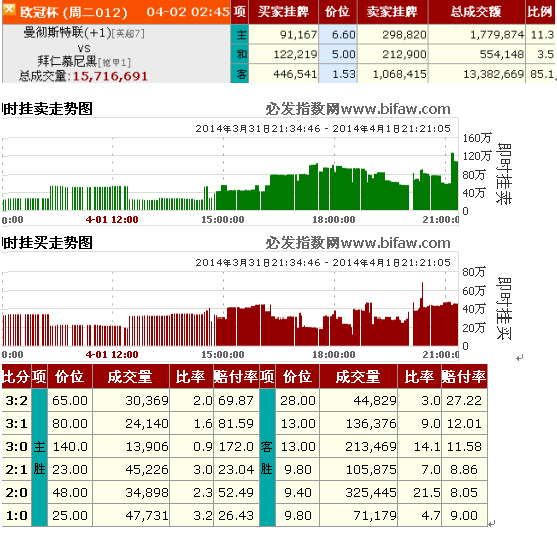Click the 和 row label cell

click(240, 54)
